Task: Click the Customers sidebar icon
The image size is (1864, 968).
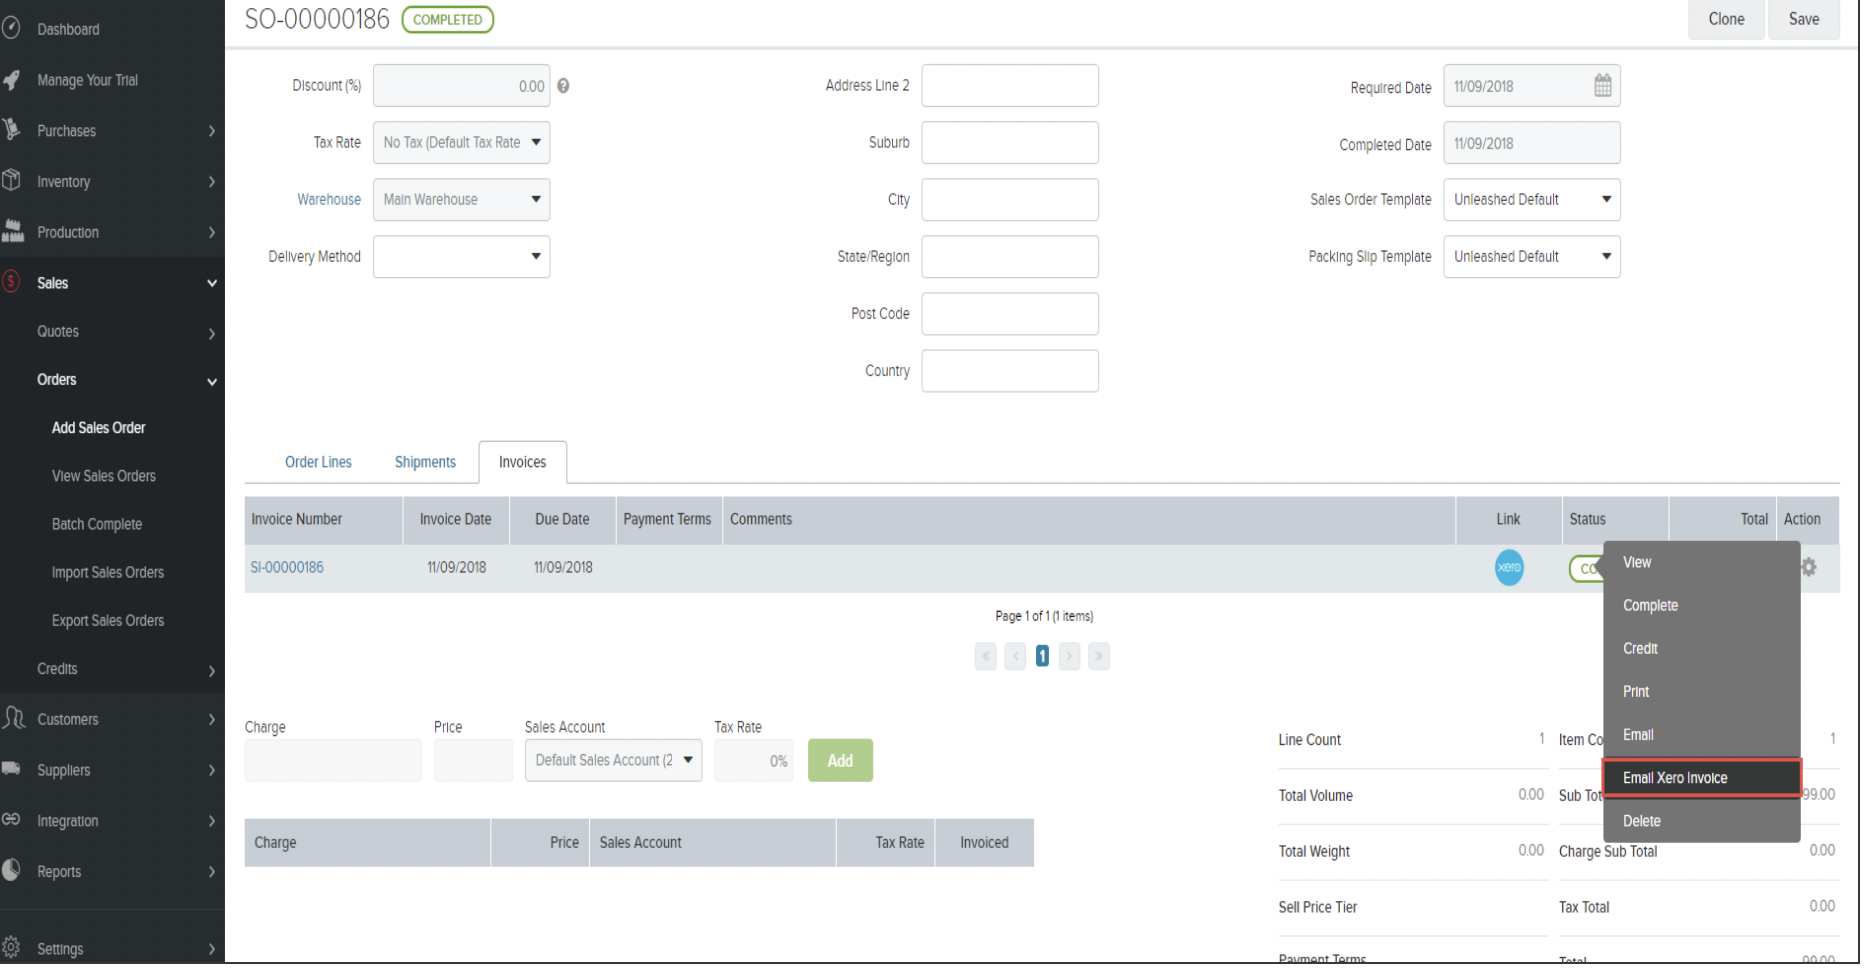Action: point(13,719)
